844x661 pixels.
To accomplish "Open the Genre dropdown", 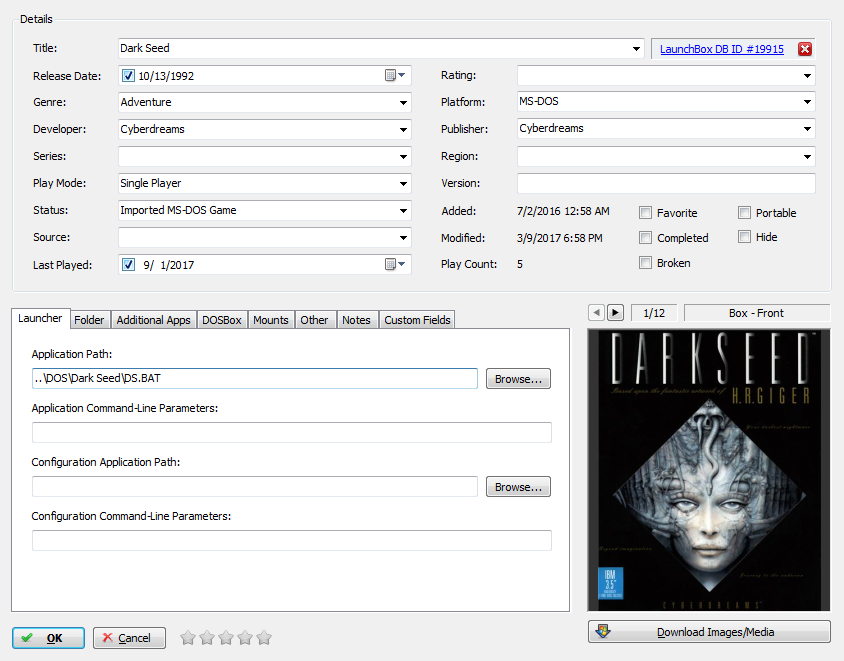I will [x=403, y=102].
